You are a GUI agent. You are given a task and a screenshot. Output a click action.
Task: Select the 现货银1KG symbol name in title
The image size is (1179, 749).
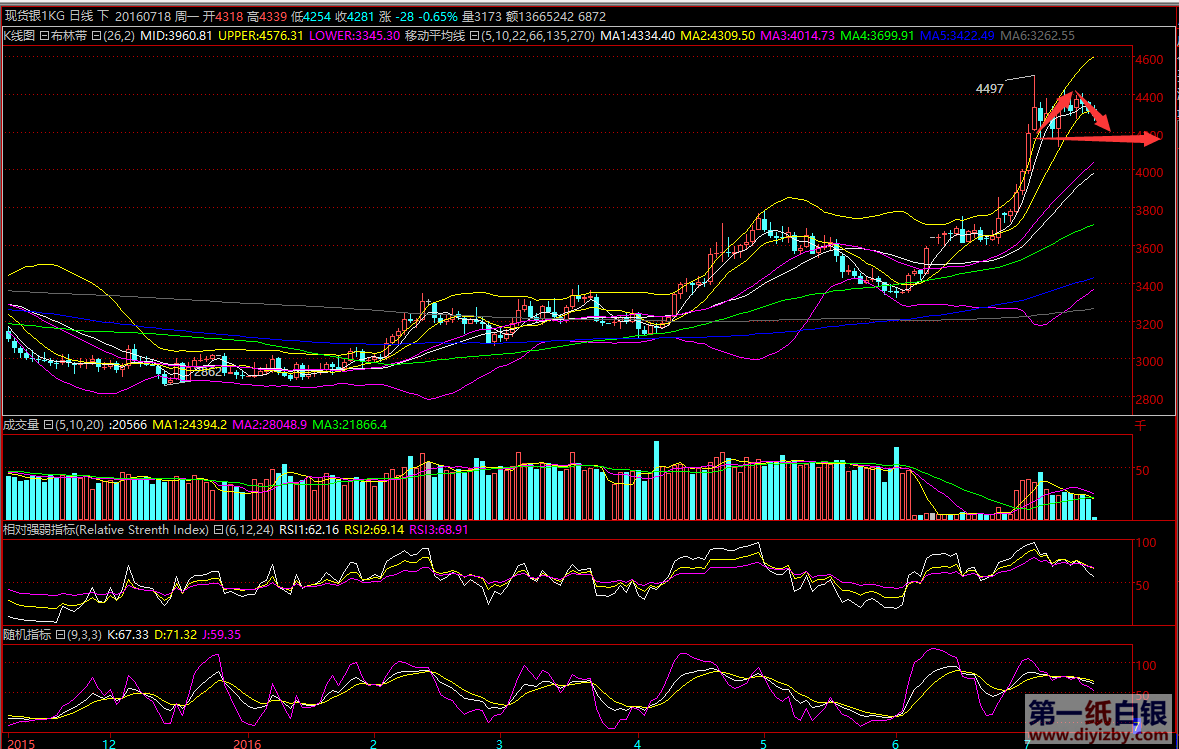coord(34,17)
